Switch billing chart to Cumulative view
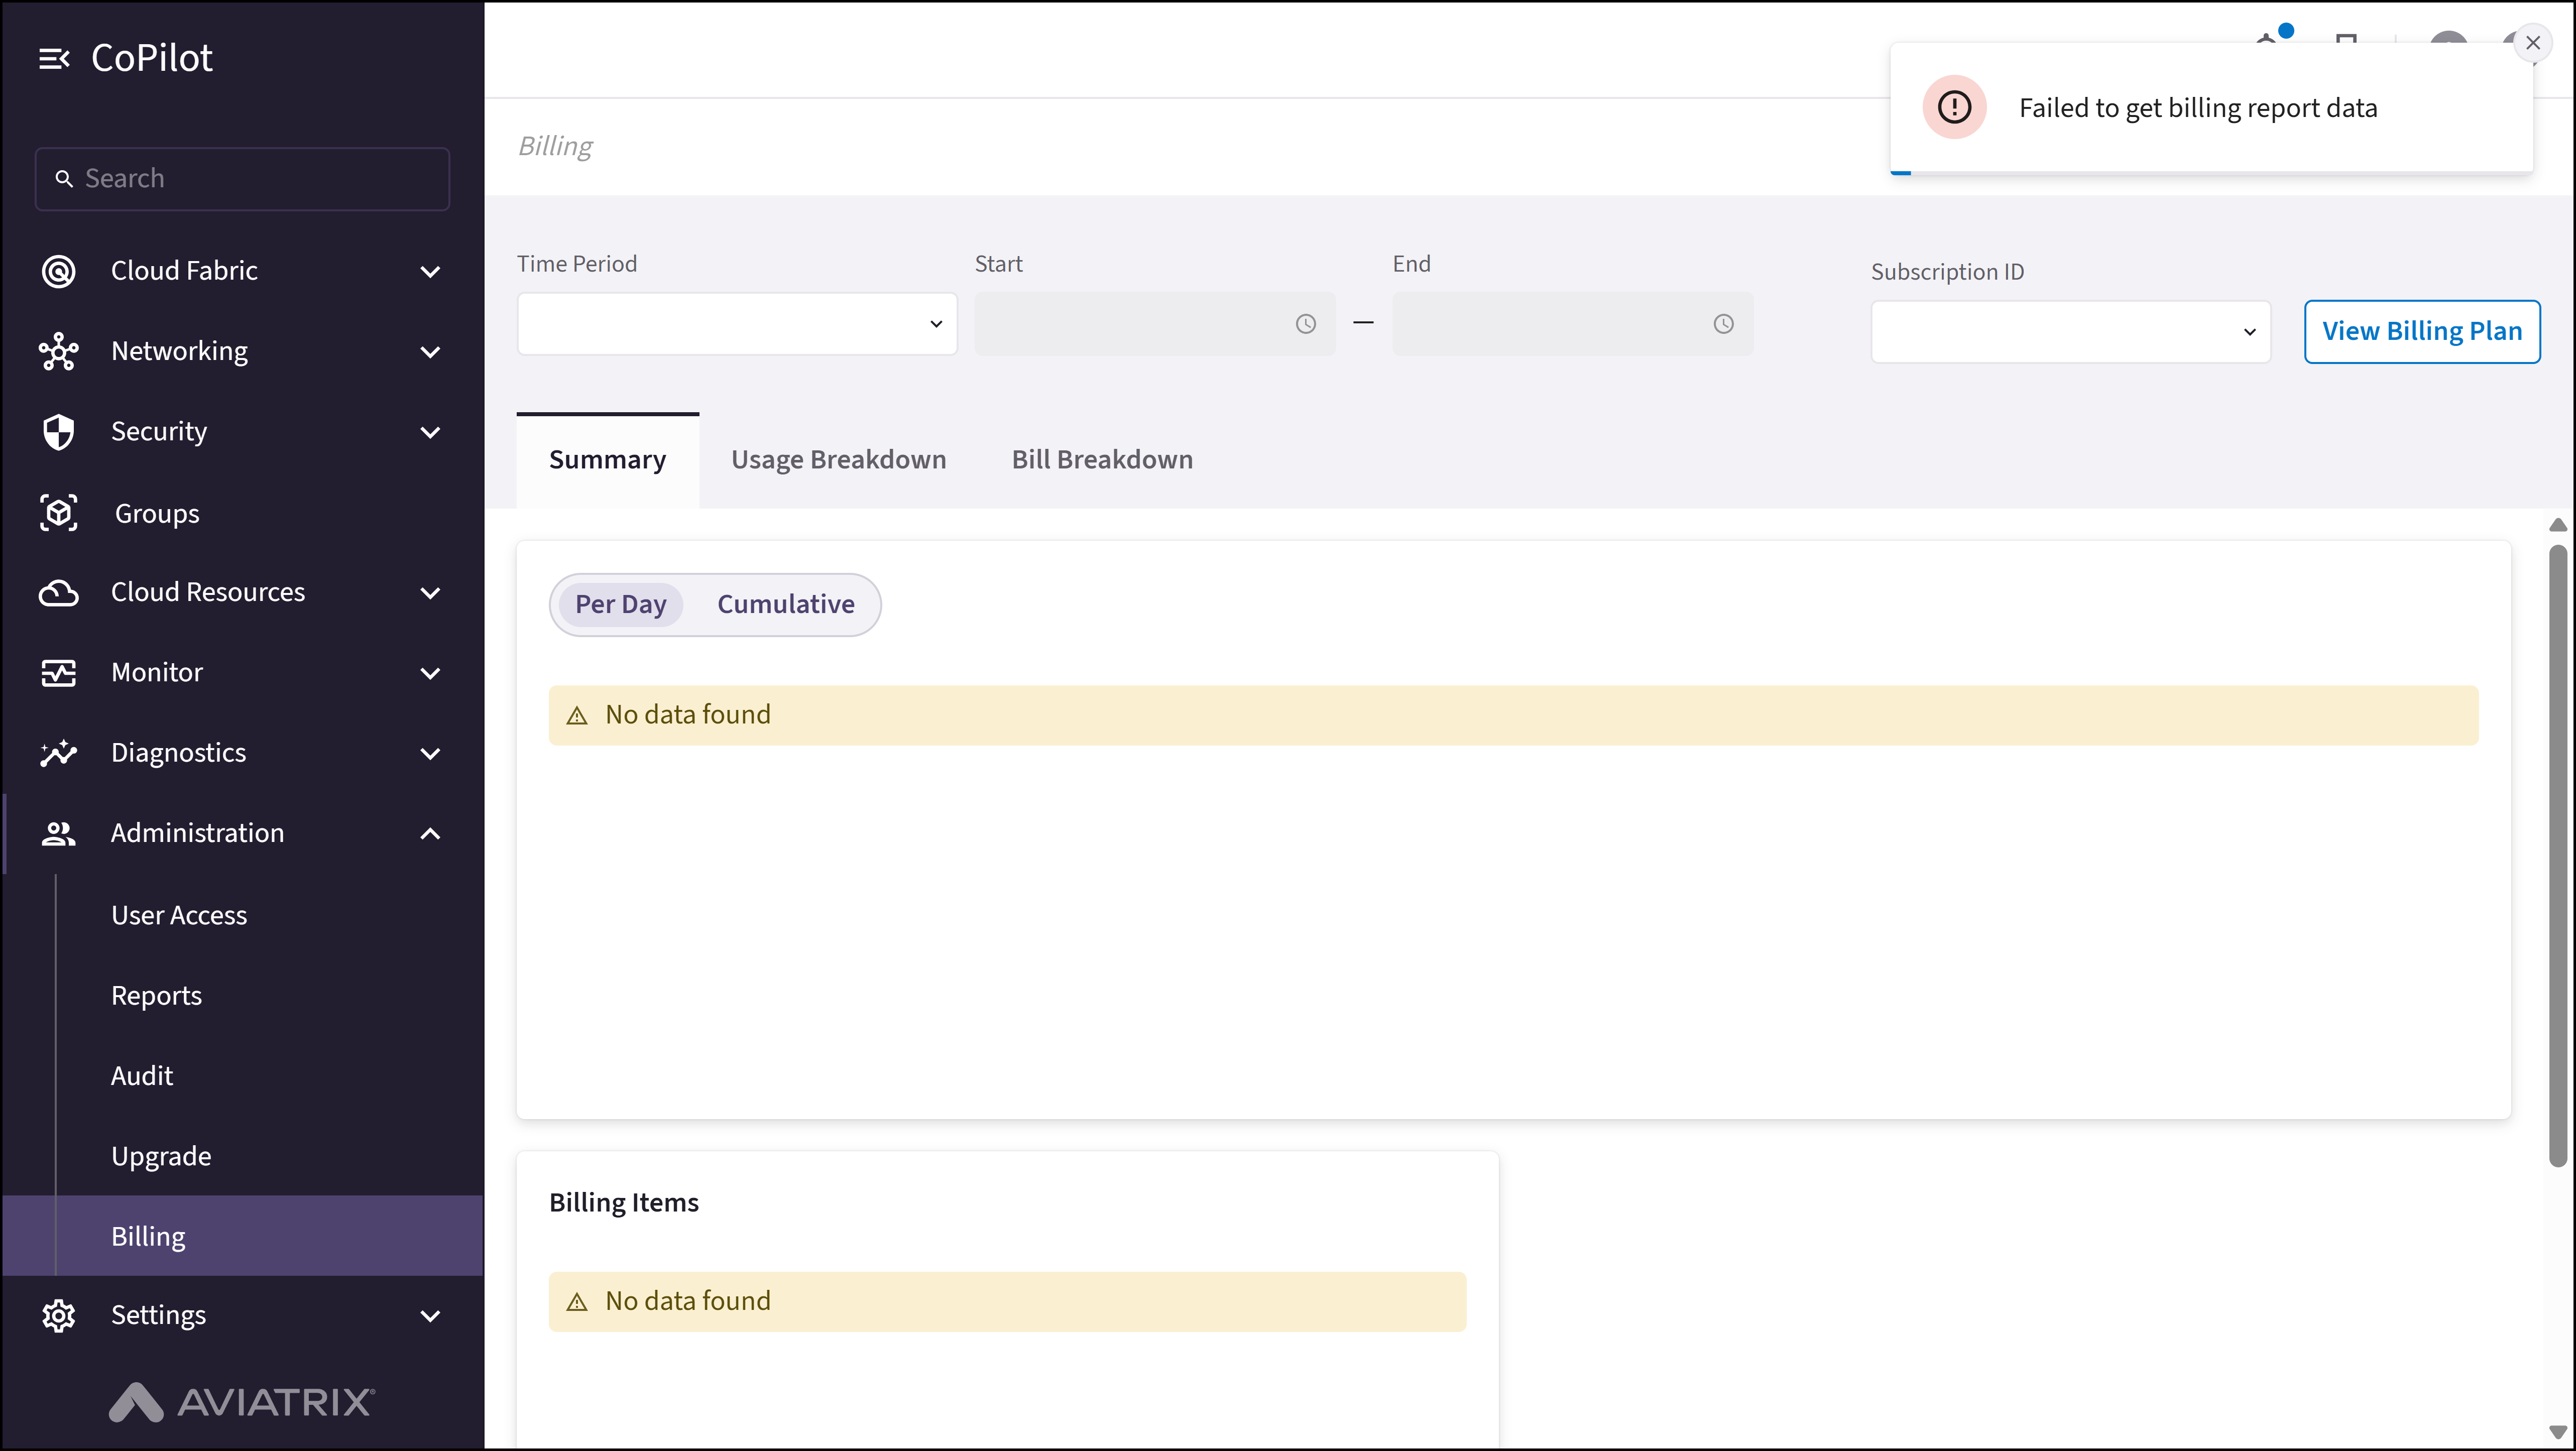 tap(786, 604)
